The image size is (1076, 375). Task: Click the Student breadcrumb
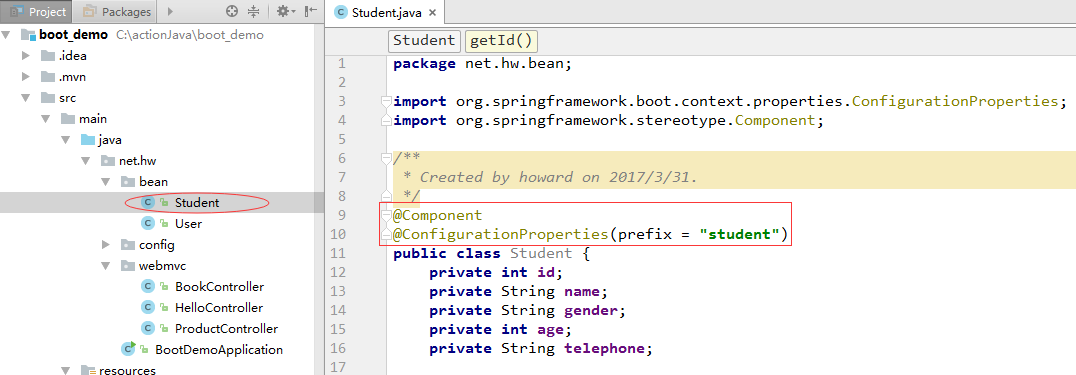pos(423,41)
